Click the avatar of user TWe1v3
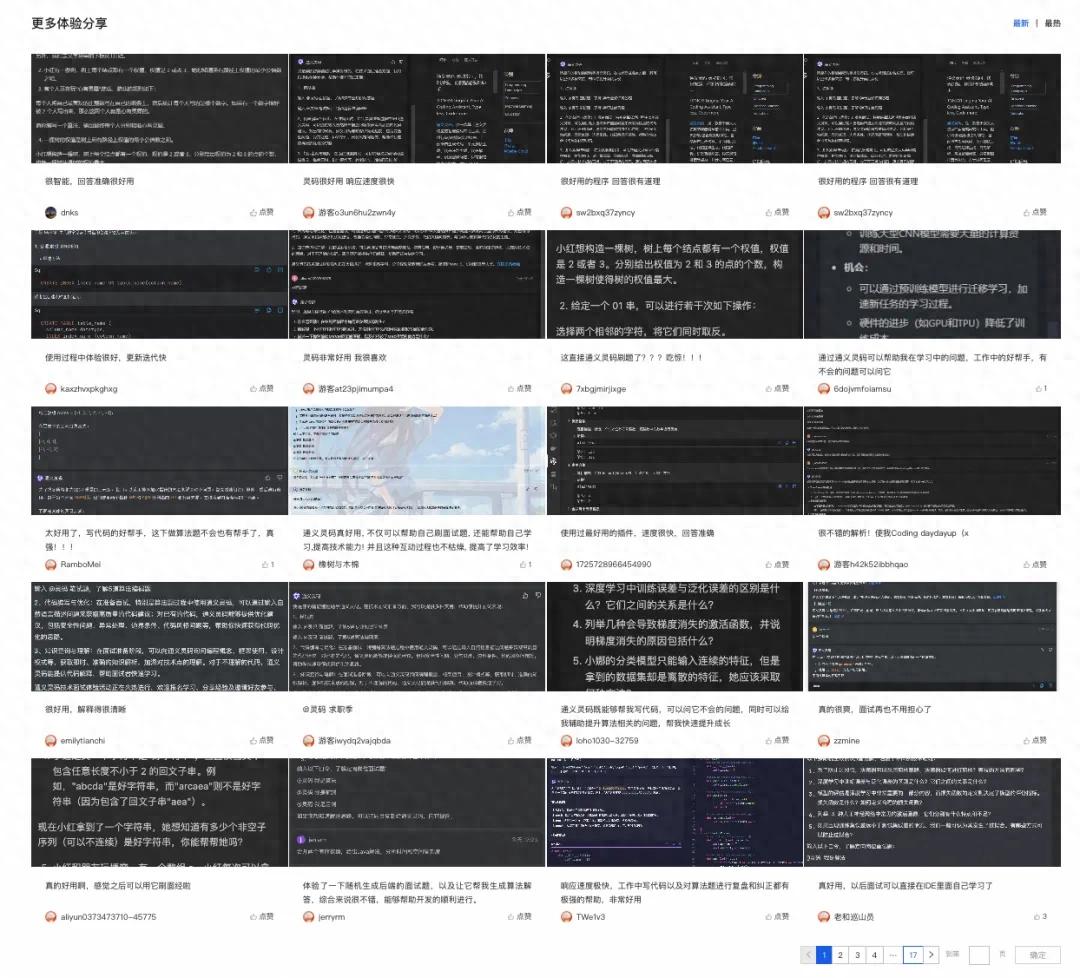Screen dimensions: 1080x978 [x=567, y=917]
